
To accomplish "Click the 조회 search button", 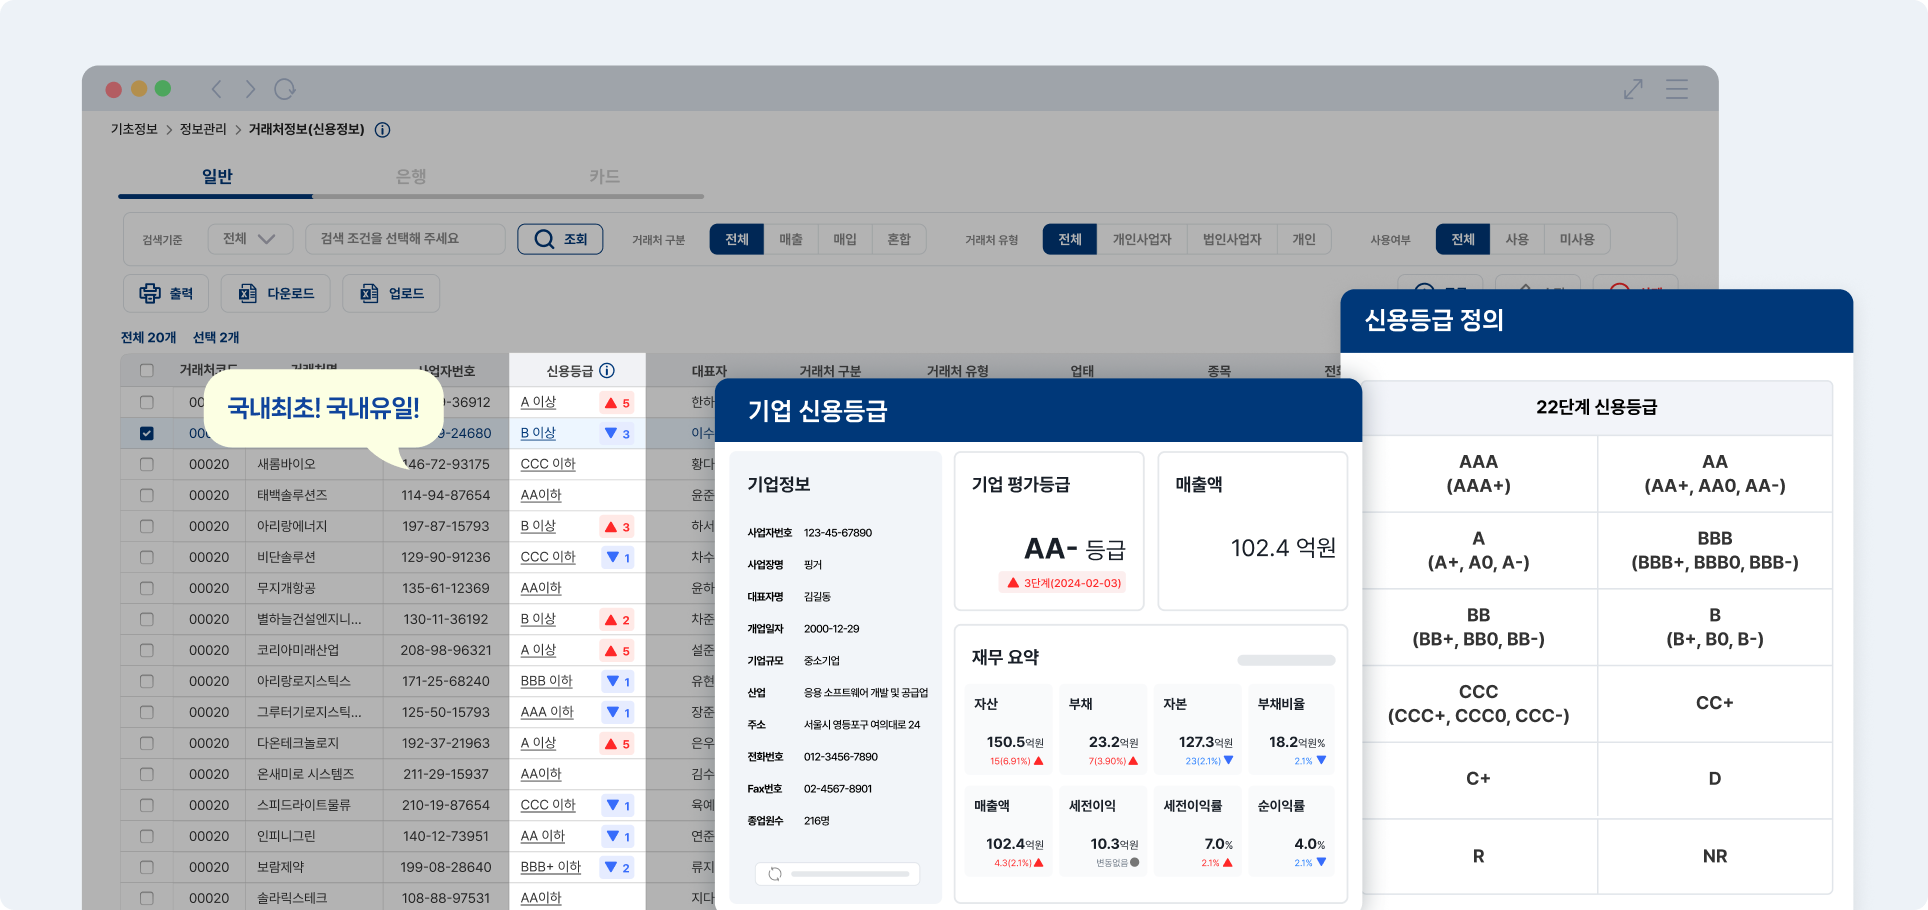I will click(x=560, y=239).
